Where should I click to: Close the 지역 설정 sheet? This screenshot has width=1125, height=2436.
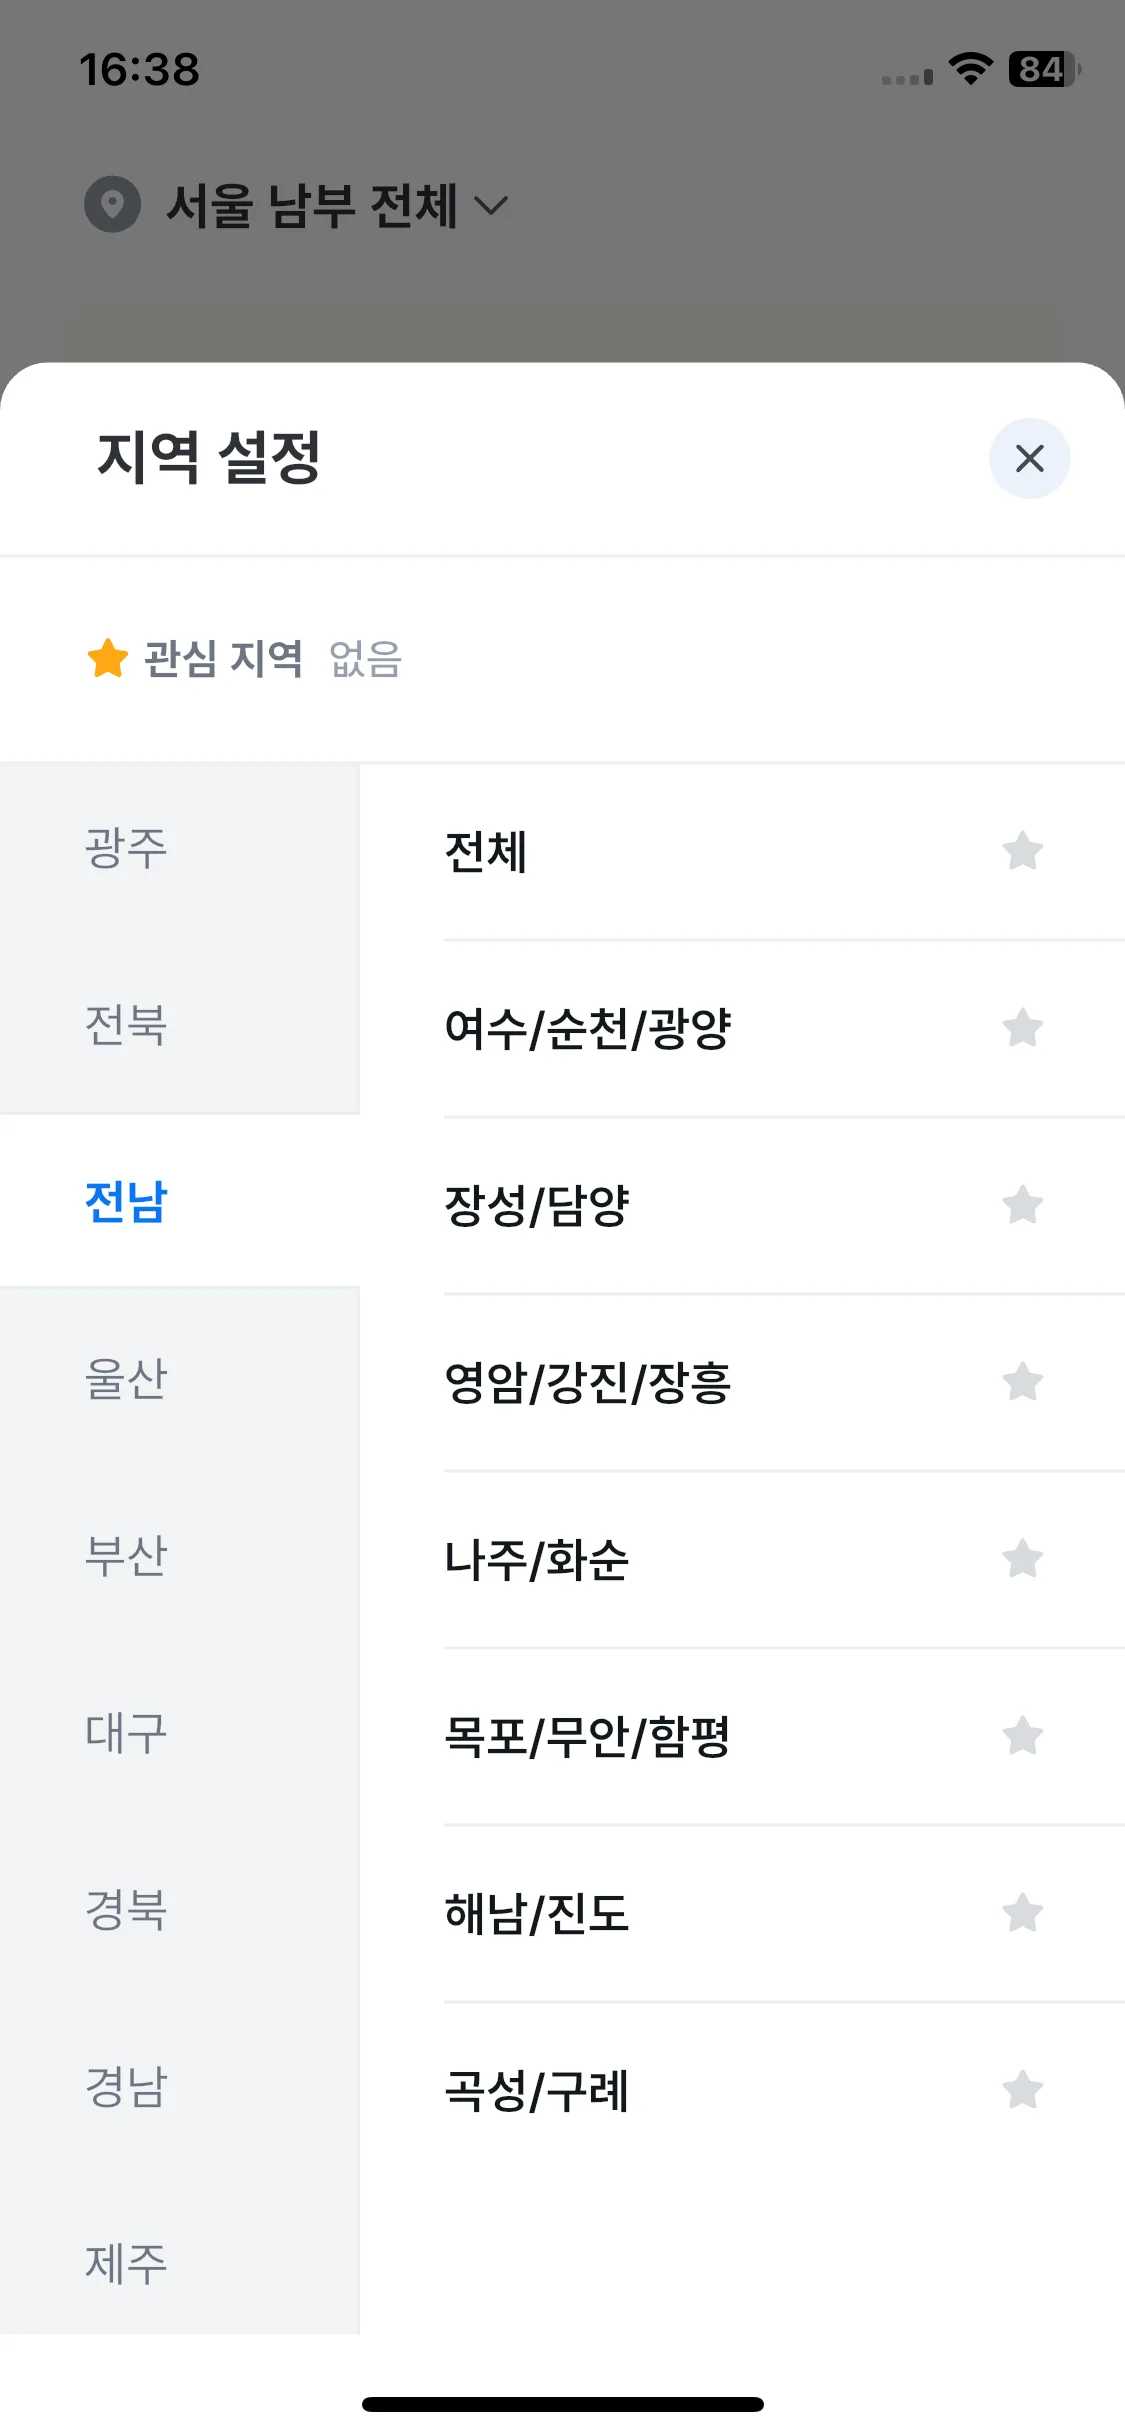pyautogui.click(x=1029, y=459)
